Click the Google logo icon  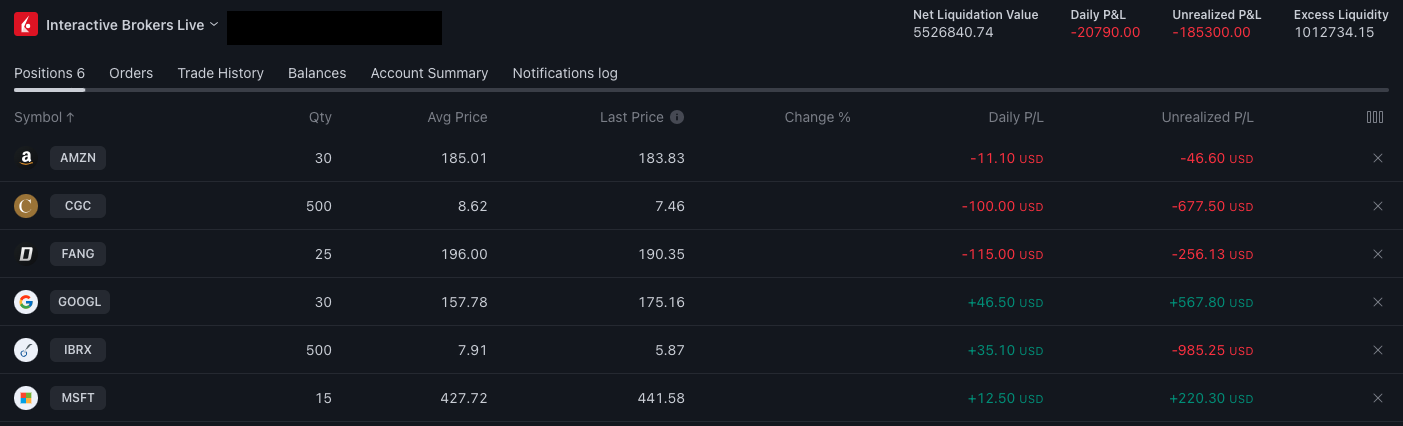pos(26,302)
